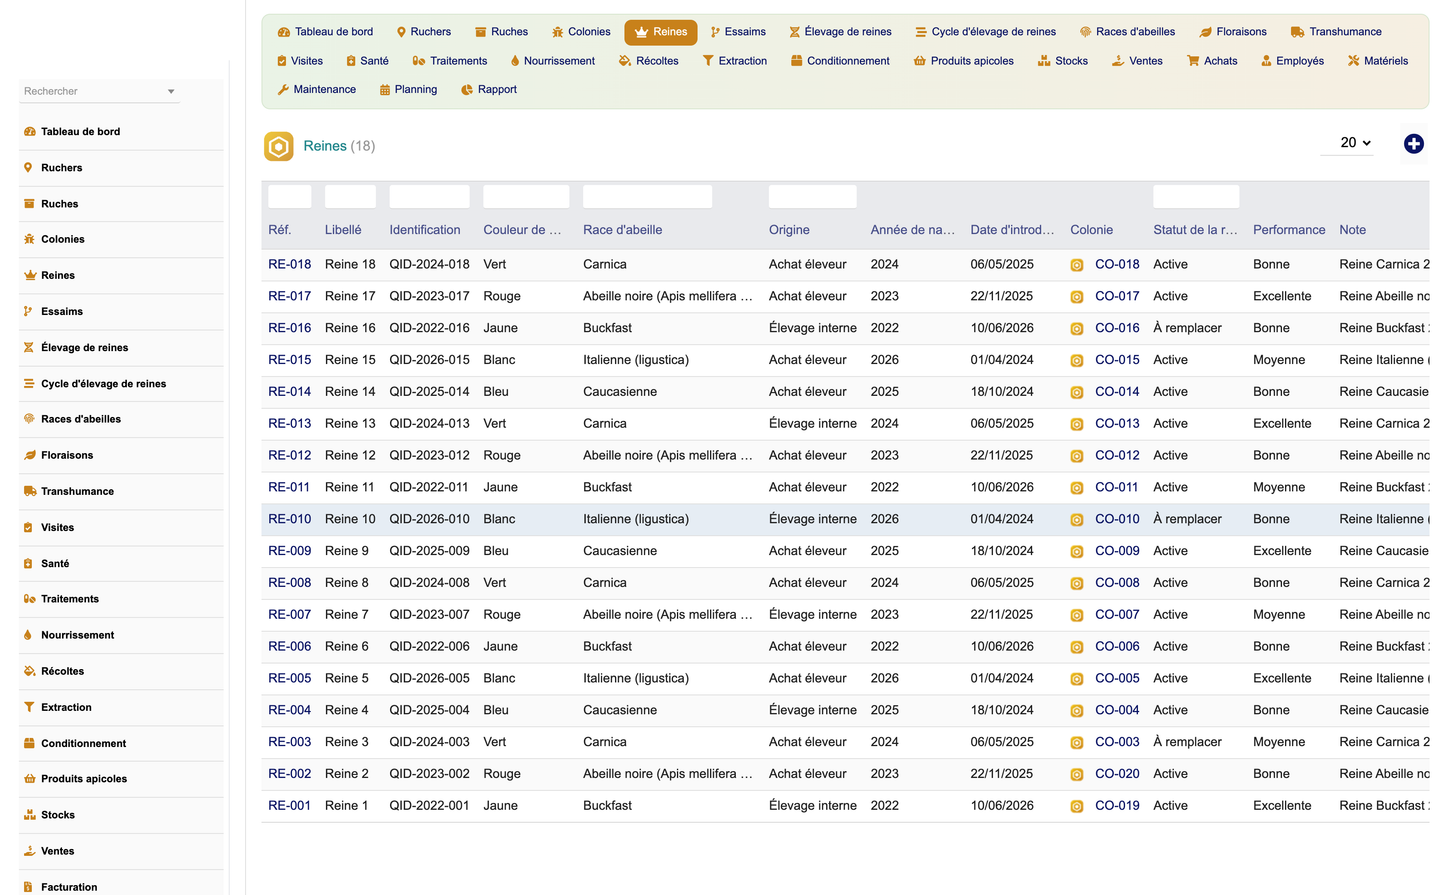The height and width of the screenshot is (895, 1445).
Task: Open colony icon next to CO-010
Action: click(1077, 520)
